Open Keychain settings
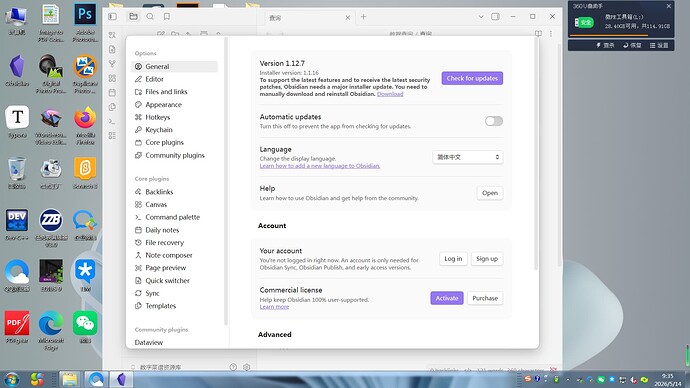 click(174, 130)
